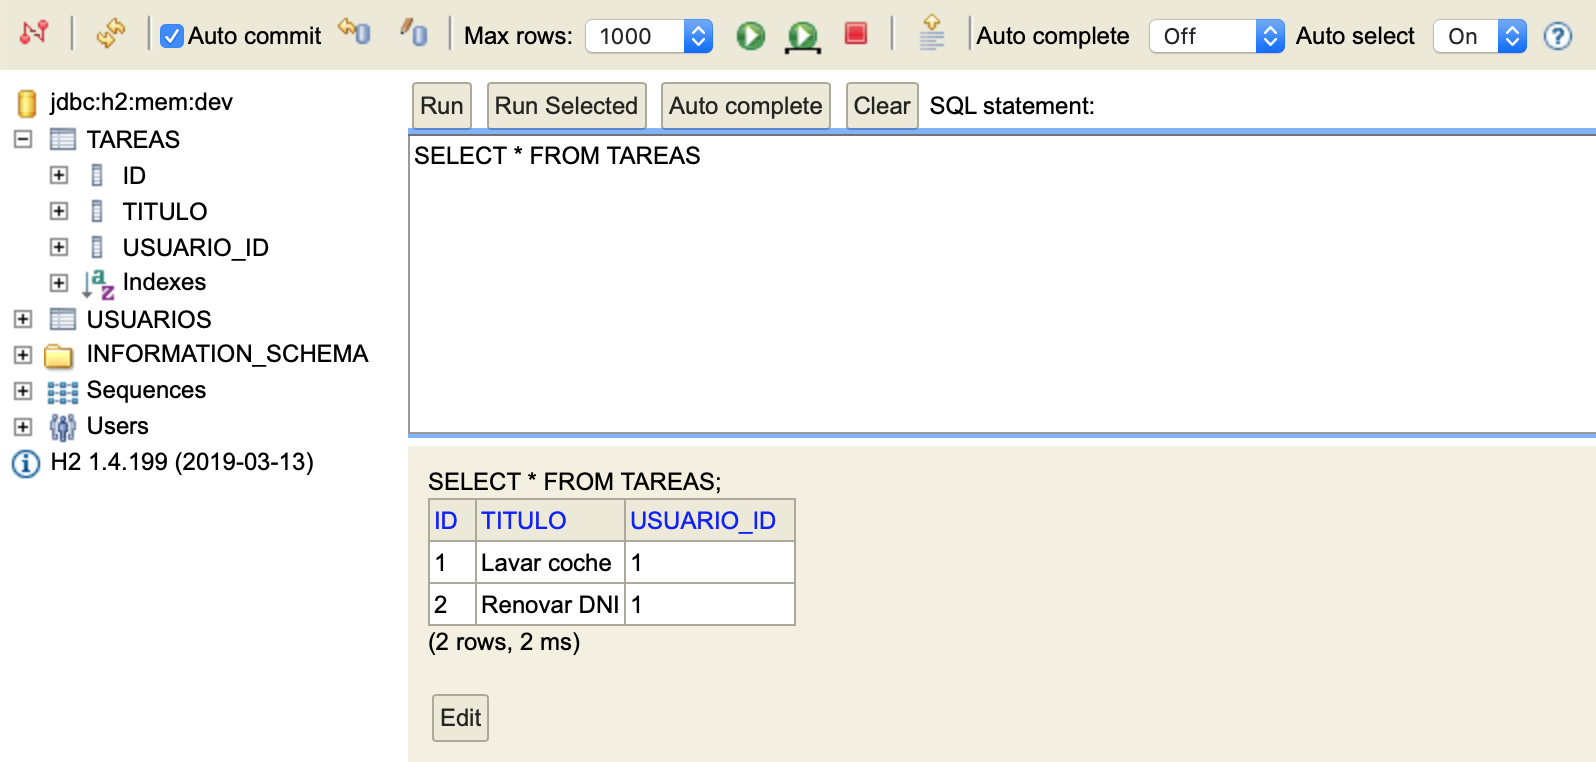This screenshot has width=1596, height=762.
Task: Expand the USUARIOS table node
Action: coord(23,319)
